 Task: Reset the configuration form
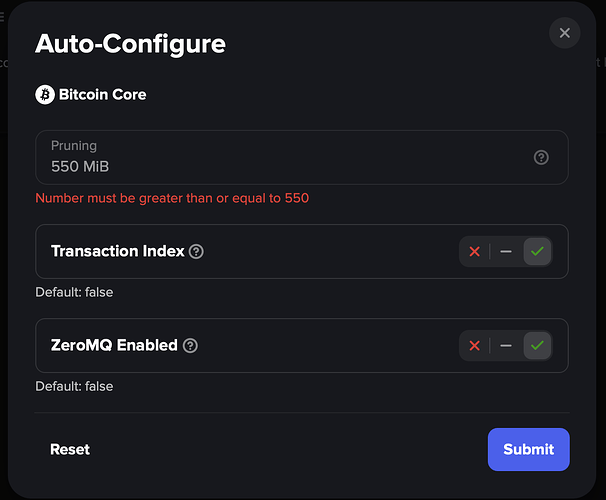coord(70,449)
